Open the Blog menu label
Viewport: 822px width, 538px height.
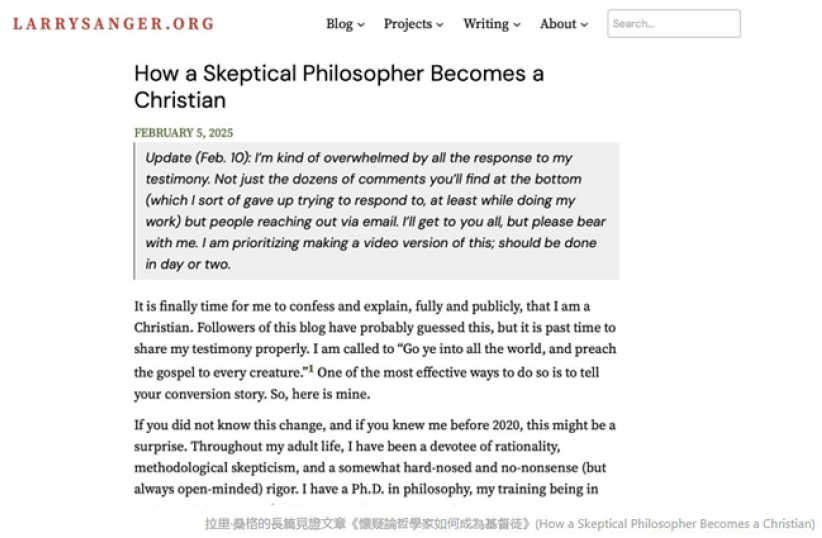(x=339, y=24)
